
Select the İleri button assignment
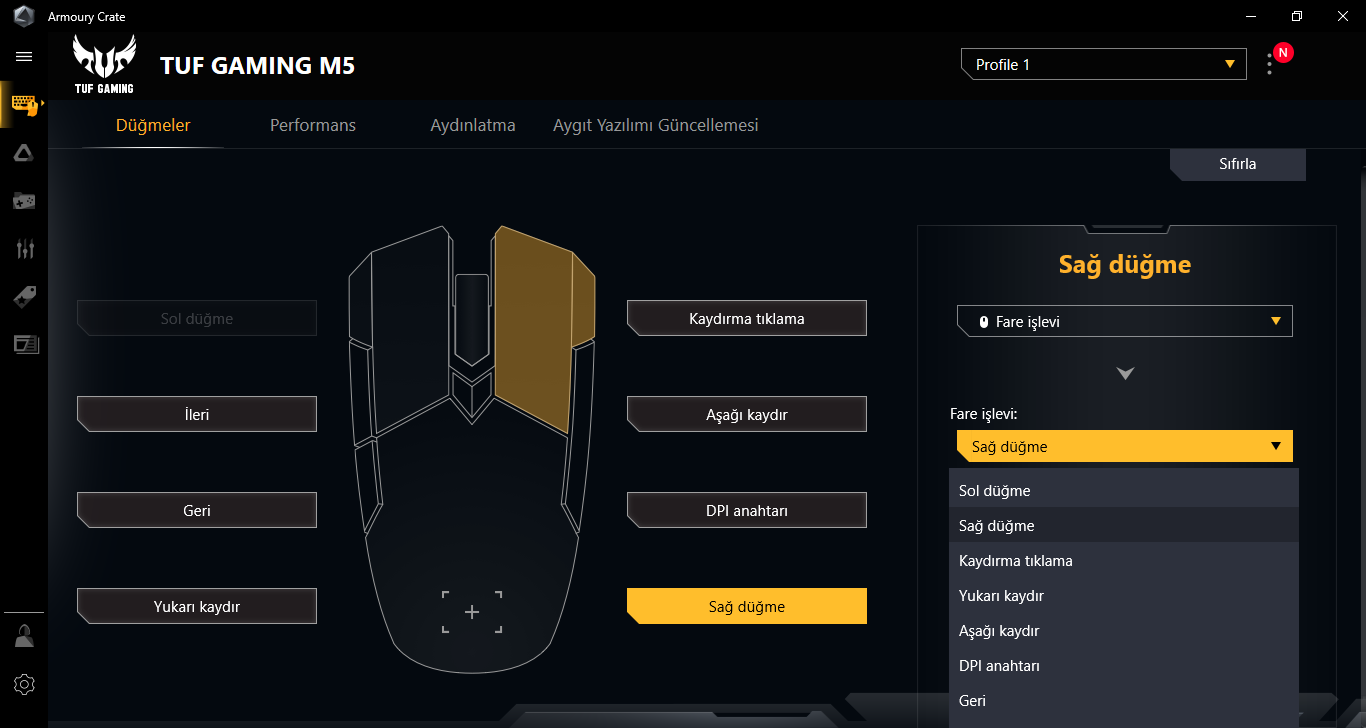coord(197,414)
